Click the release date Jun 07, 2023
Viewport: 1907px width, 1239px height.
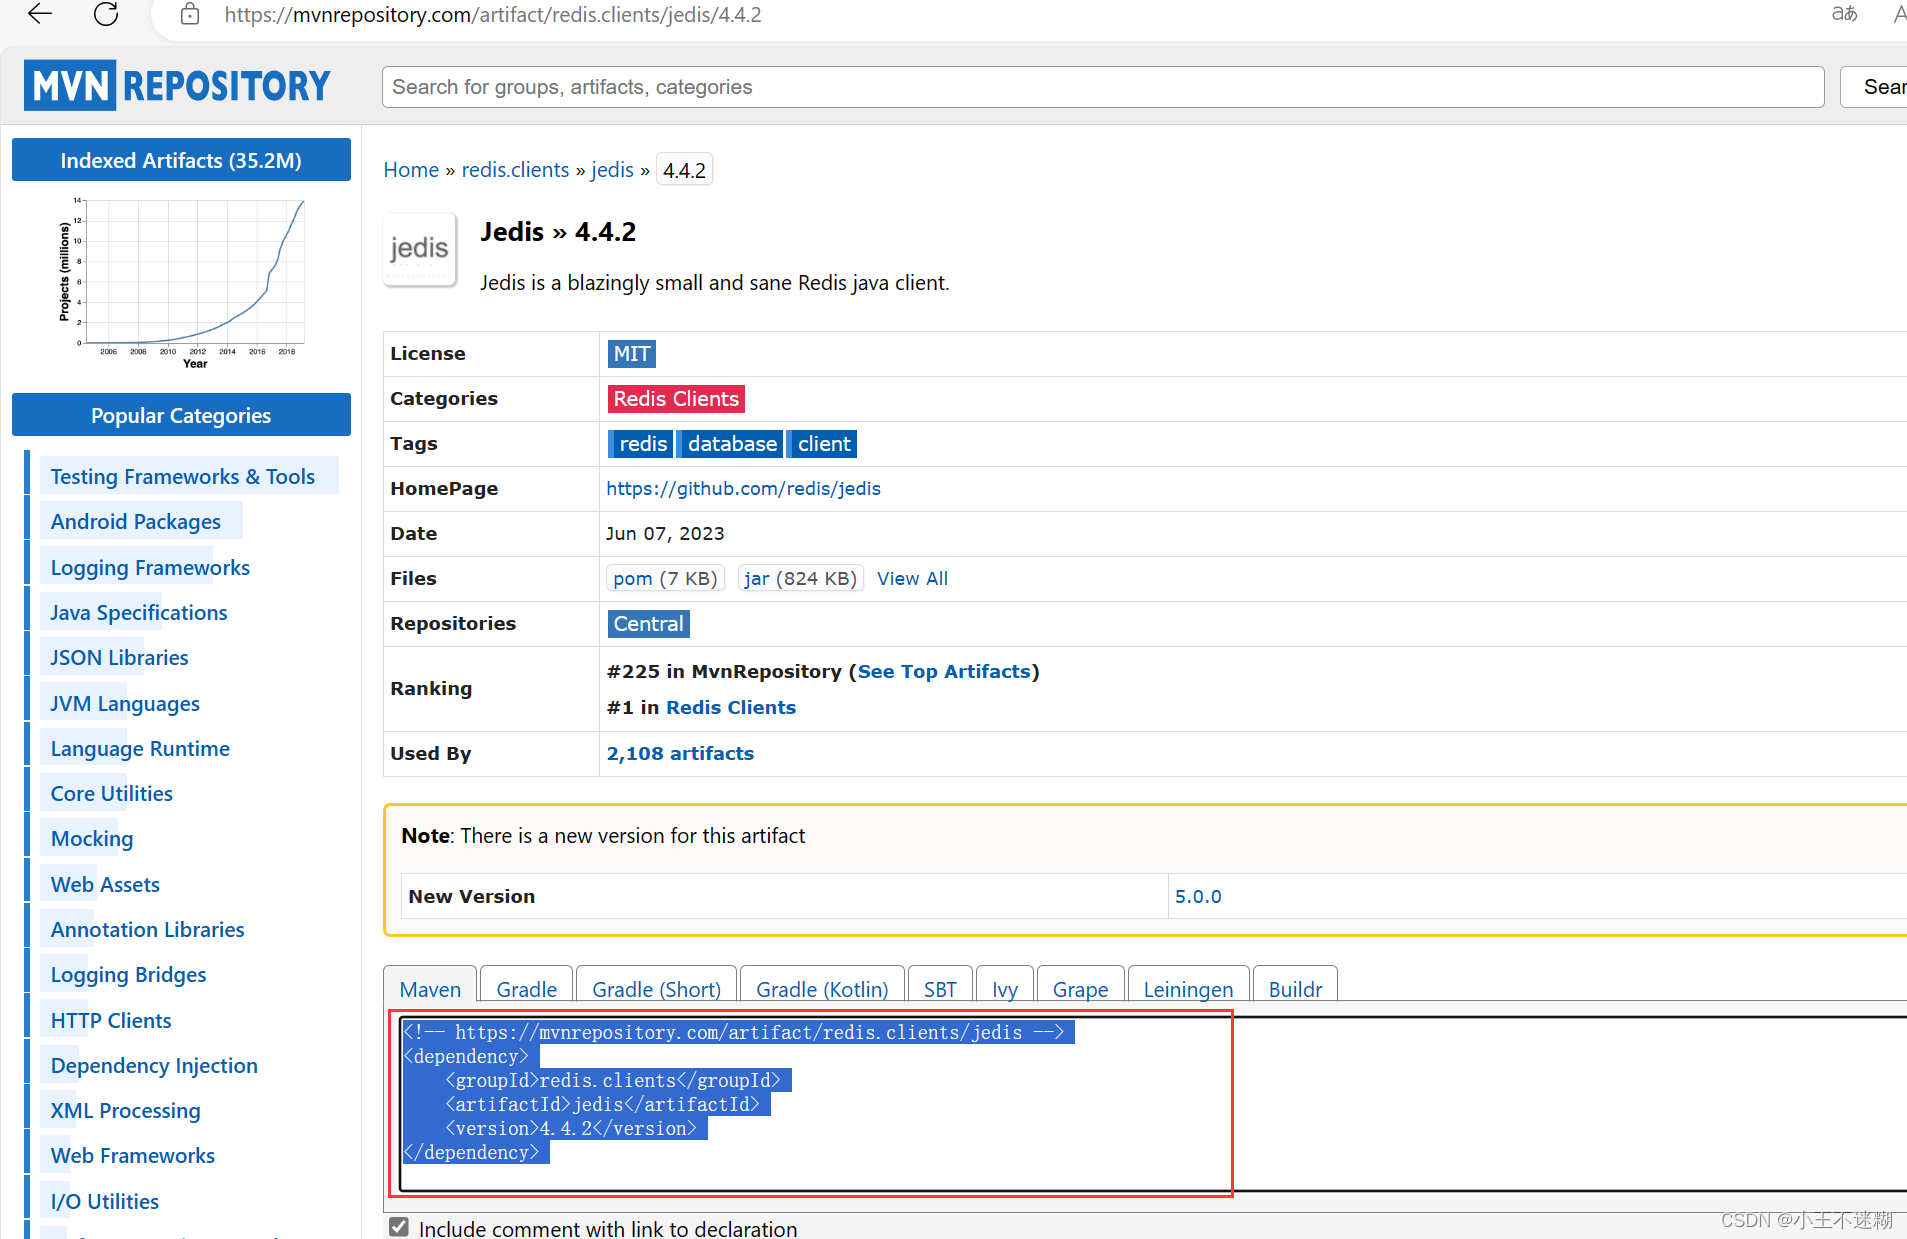point(665,533)
